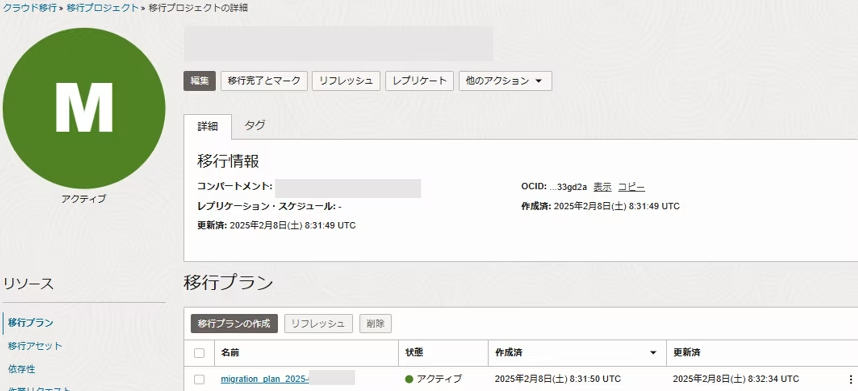Image resolution: width=858 pixels, height=391 pixels.
Task: Go to クラウド移行 breadcrumb
Action: point(30,8)
